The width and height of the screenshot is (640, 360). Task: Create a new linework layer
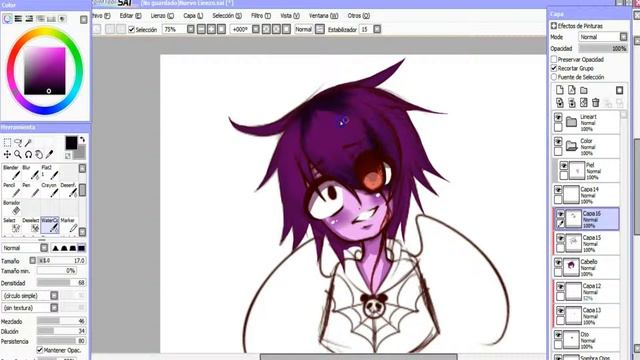pyautogui.click(x=571, y=90)
